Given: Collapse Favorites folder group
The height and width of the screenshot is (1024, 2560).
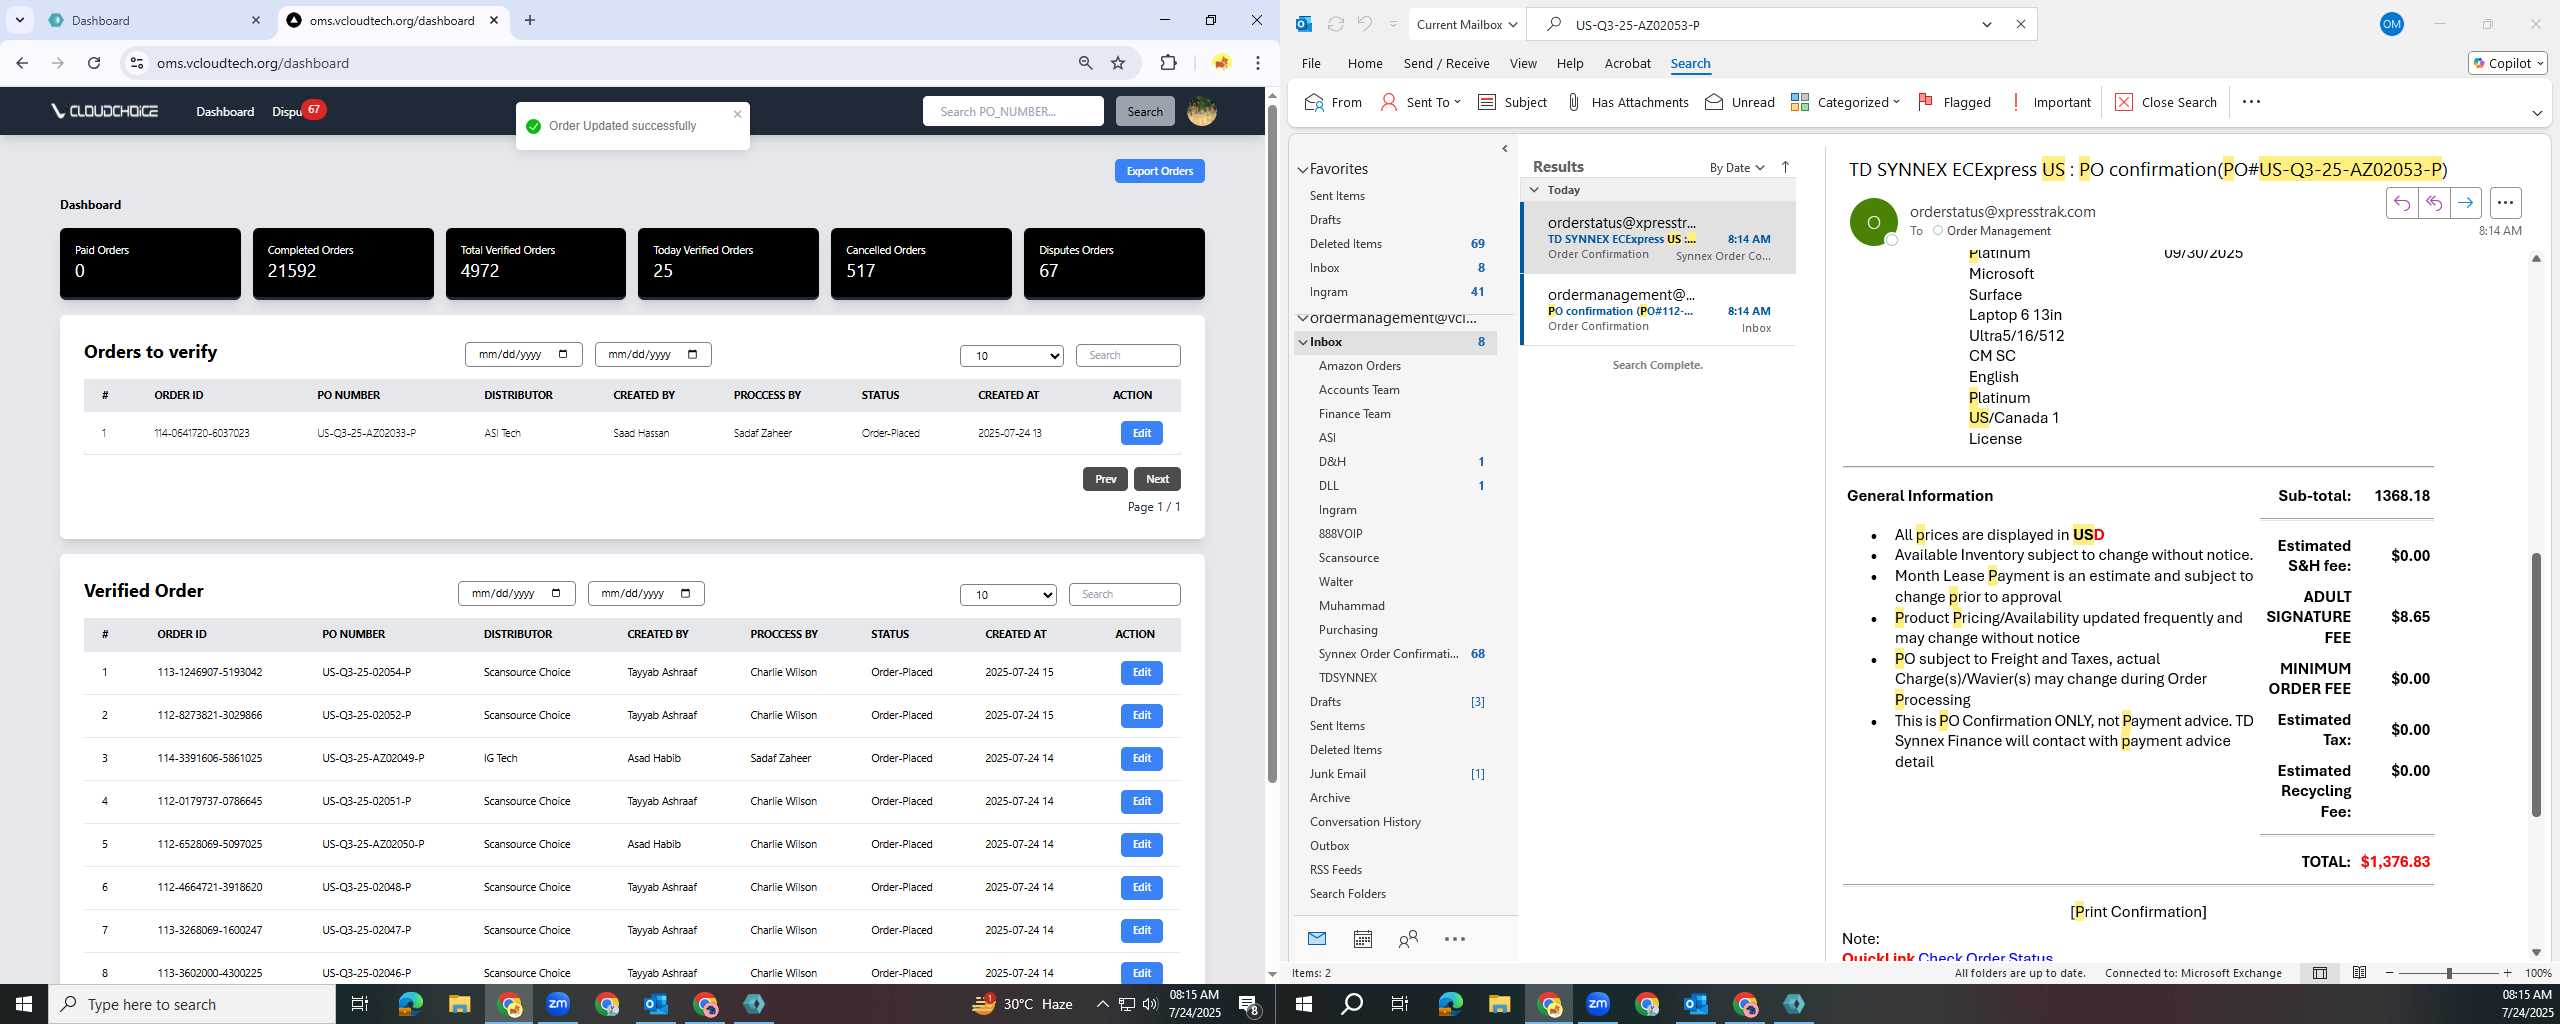Looking at the screenshot, I should [x=1303, y=170].
